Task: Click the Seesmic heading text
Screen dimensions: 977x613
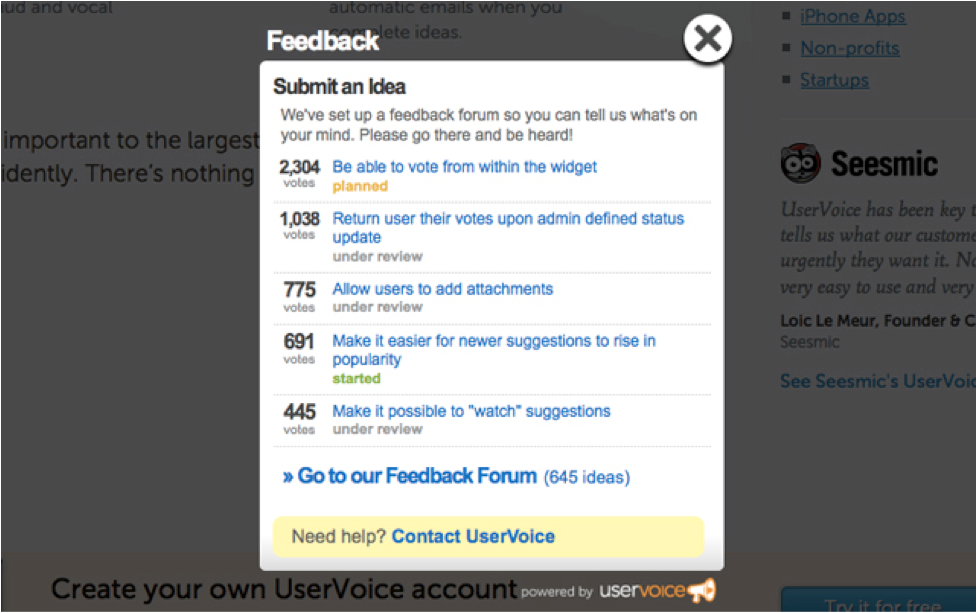Action: point(884,164)
